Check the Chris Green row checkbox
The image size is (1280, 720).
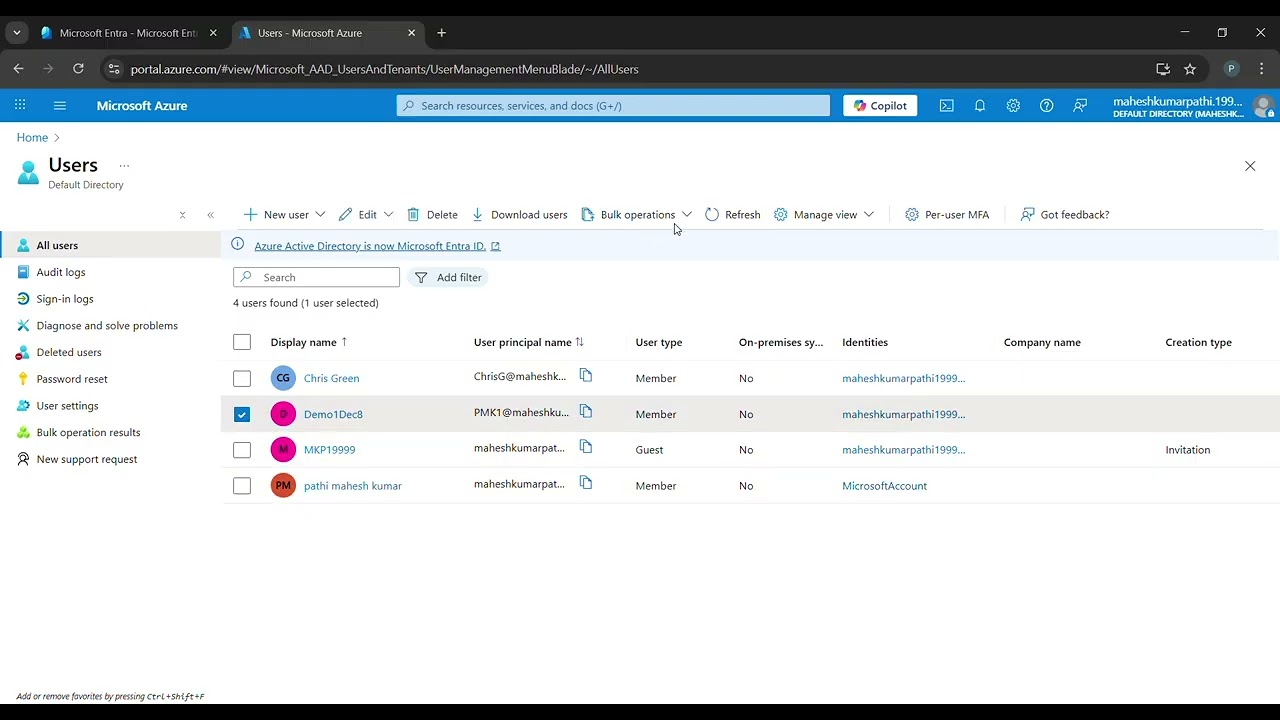242,378
